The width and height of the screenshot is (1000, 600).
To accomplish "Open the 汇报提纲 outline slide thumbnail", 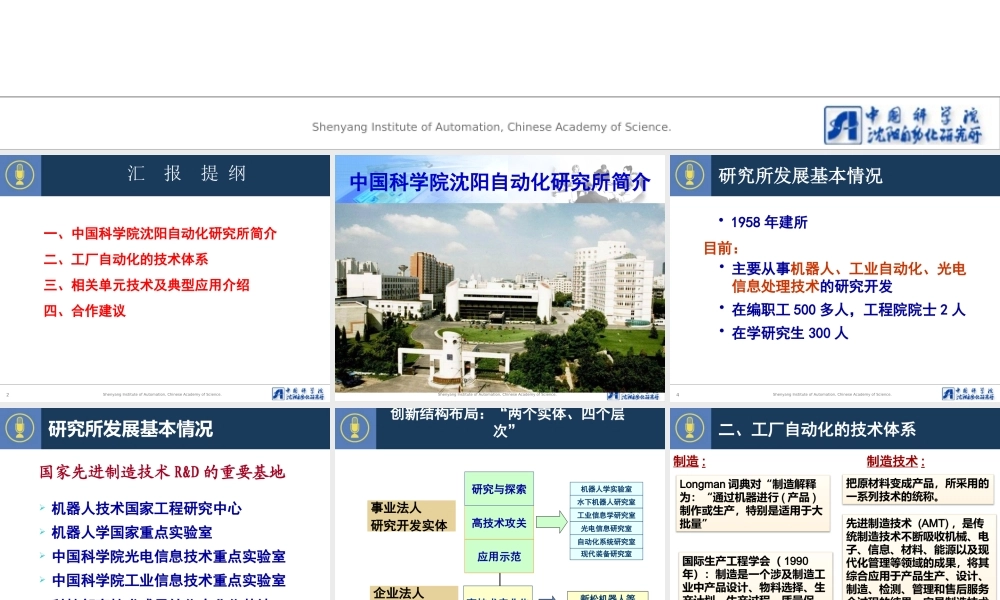I will click(x=165, y=278).
